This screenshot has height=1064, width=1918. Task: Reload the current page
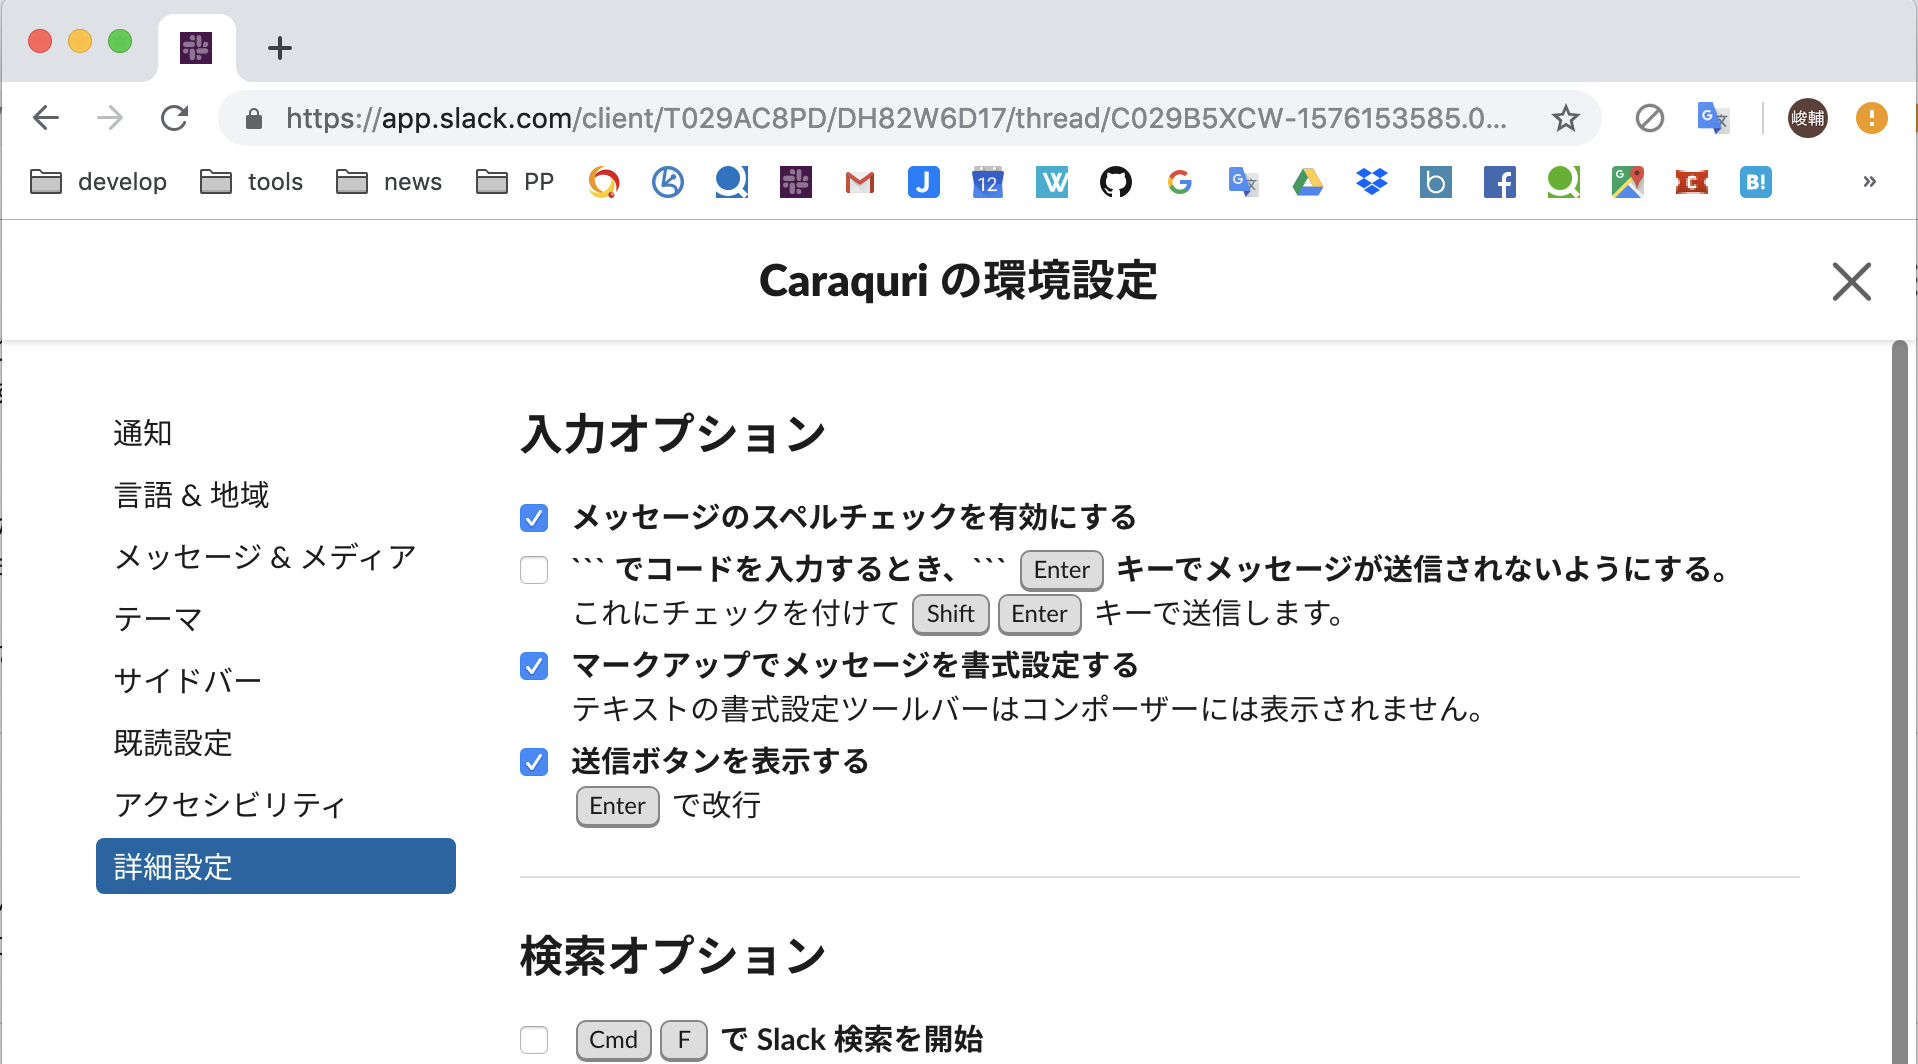(x=175, y=118)
